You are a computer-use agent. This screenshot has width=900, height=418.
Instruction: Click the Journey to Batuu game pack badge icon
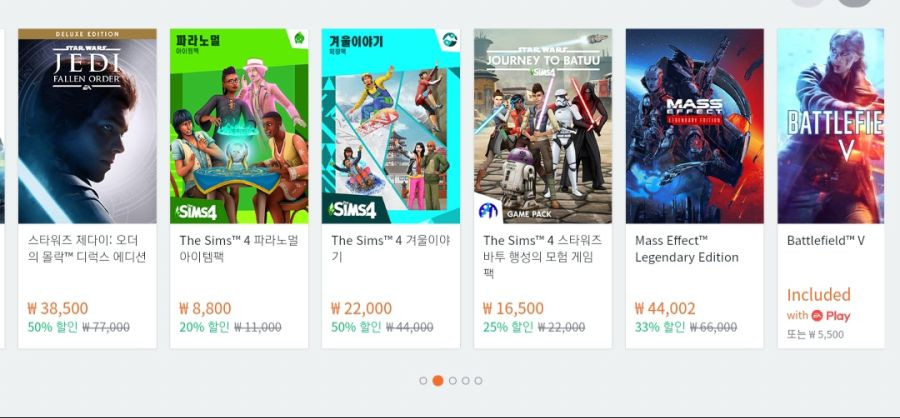(488, 211)
